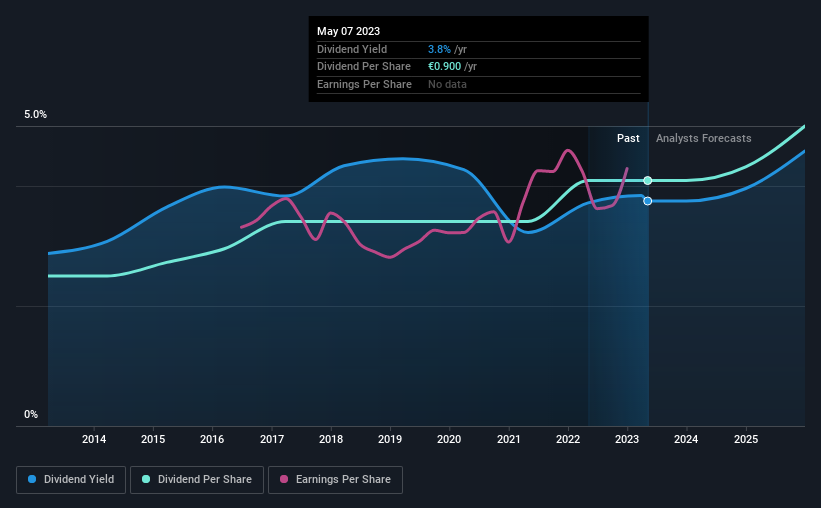Toggle the Earnings Per Share legend button
821x508 pixels.
pyautogui.click(x=336, y=480)
